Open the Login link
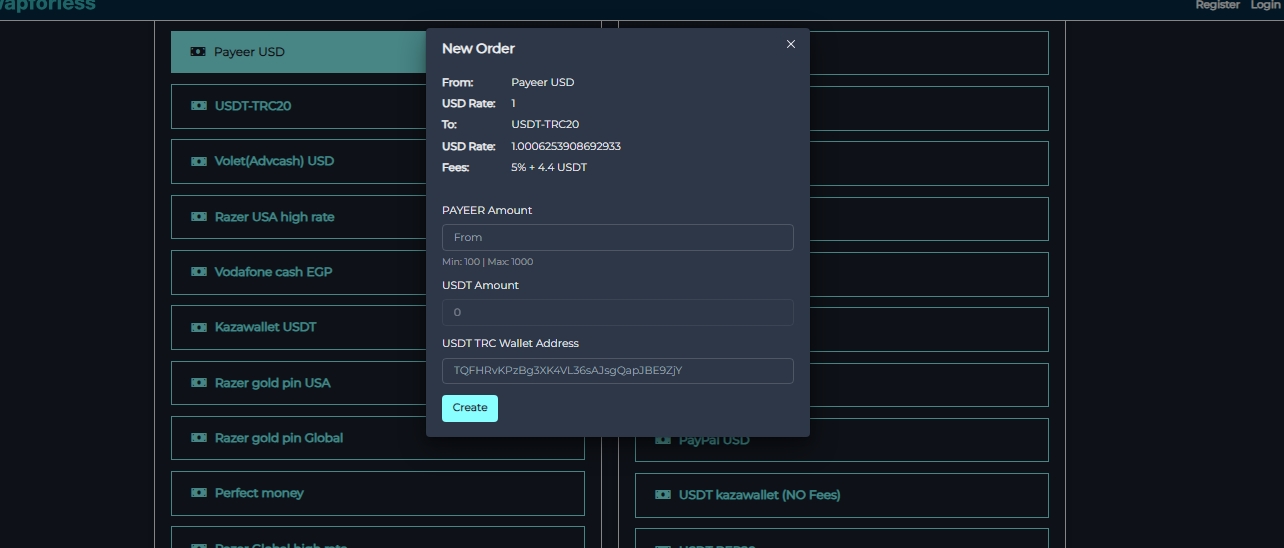Image resolution: width=1284 pixels, height=548 pixels. point(1265,5)
